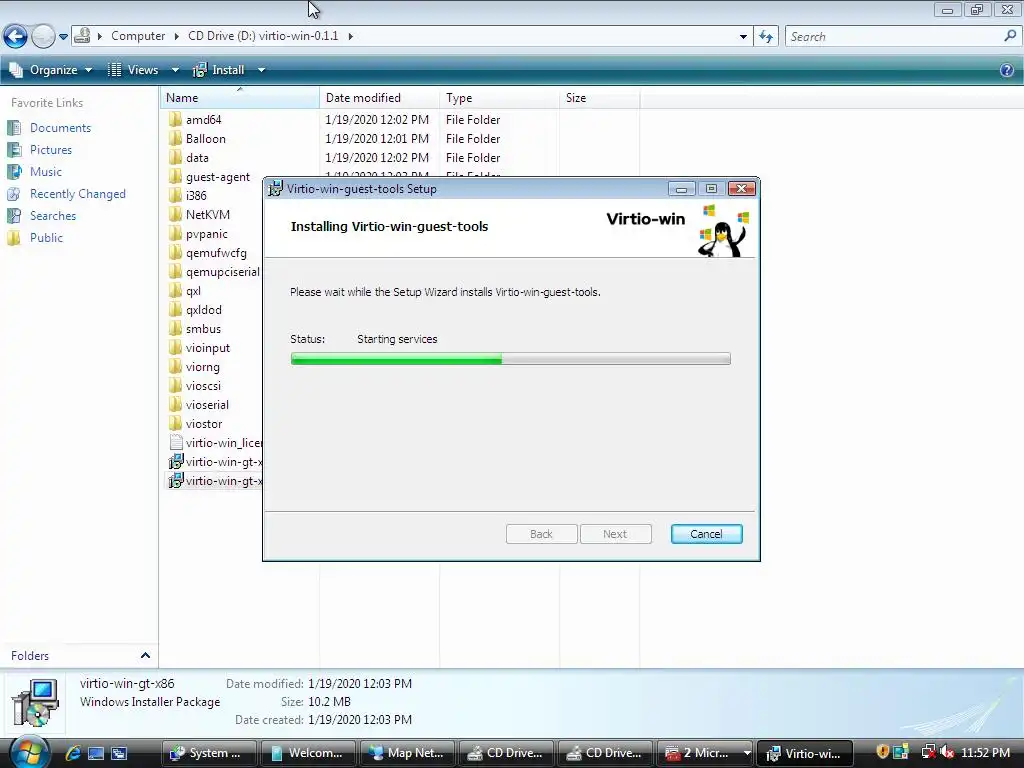Screen dimensions: 1024x768
Task: Expand the 2 Microsoft grouped taskbar button
Action: (706, 753)
